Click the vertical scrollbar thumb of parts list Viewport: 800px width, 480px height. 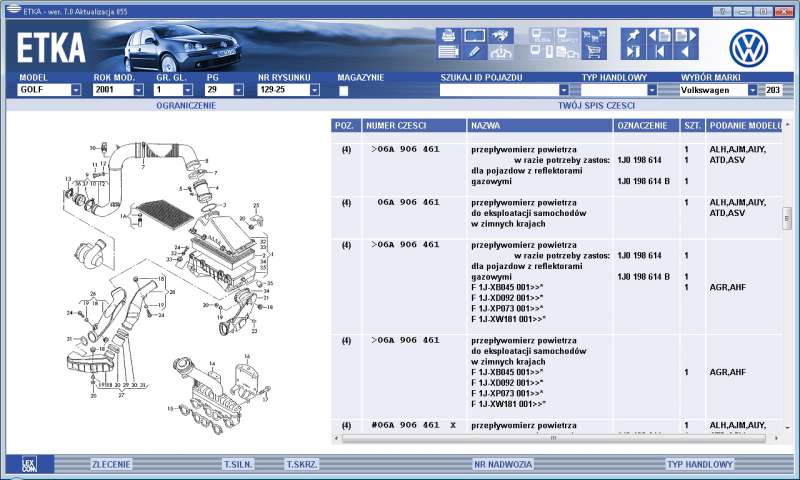[x=787, y=218]
